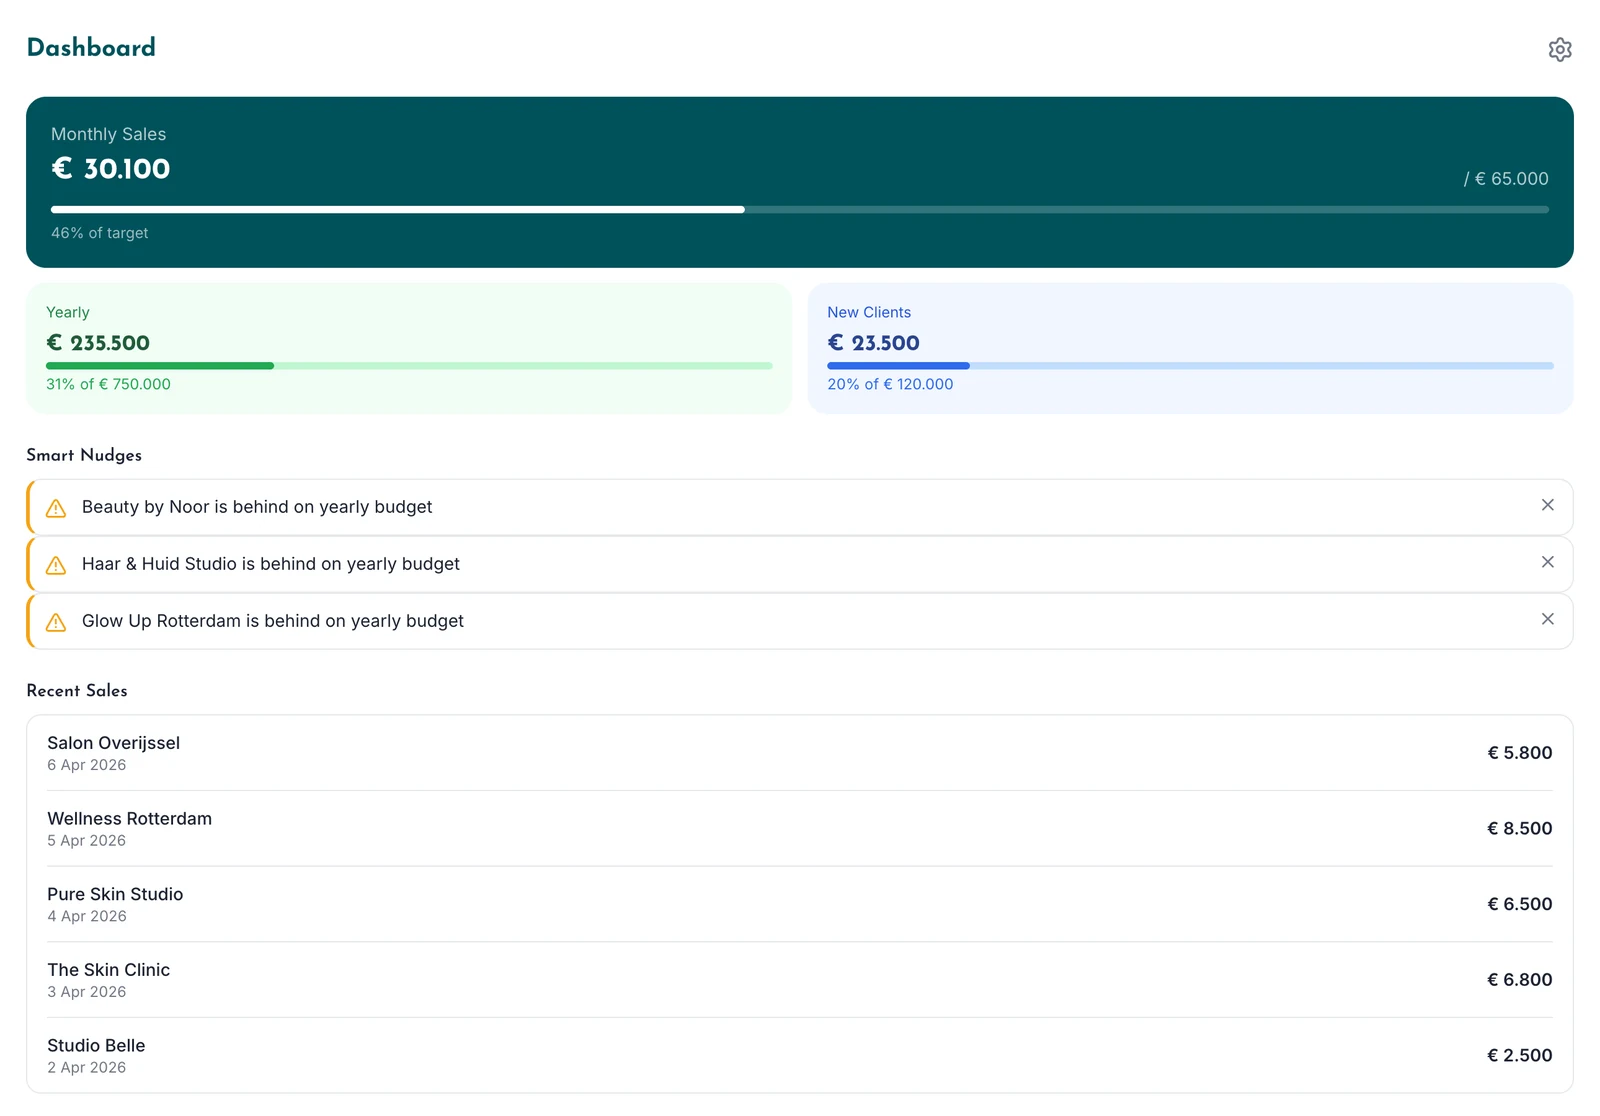The height and width of the screenshot is (1116, 1600).
Task: Dismiss the Beauty by Noor nudge
Action: (x=1547, y=505)
